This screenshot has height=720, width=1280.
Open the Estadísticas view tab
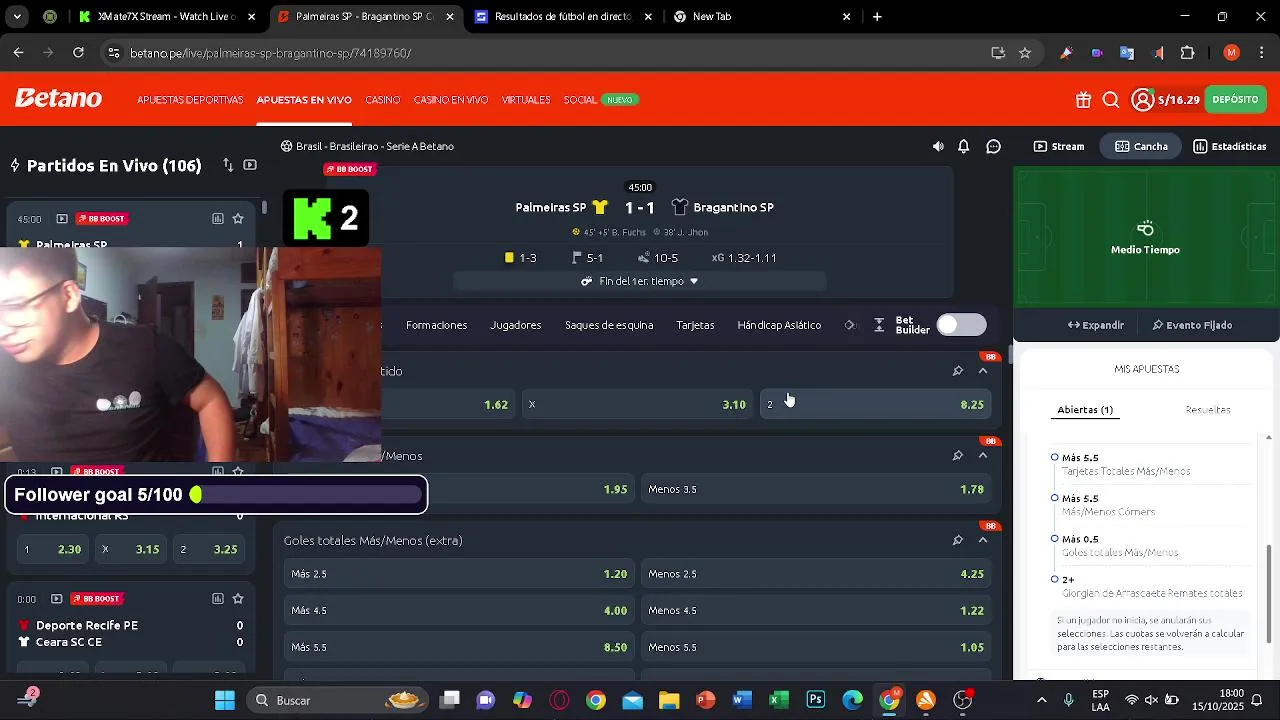click(x=1230, y=146)
